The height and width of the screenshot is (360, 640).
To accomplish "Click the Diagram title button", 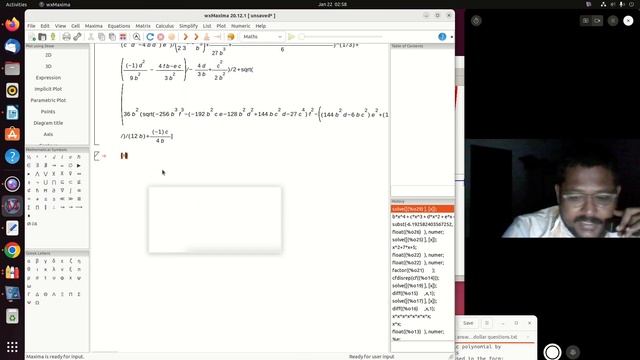I will 48,123.
